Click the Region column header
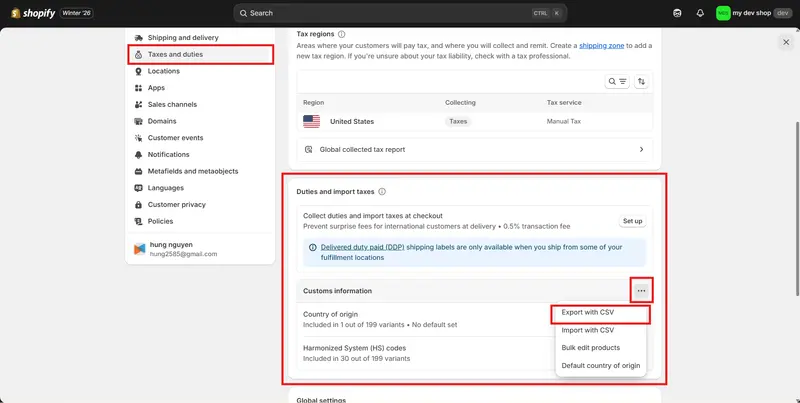The width and height of the screenshot is (800, 403). [313, 103]
